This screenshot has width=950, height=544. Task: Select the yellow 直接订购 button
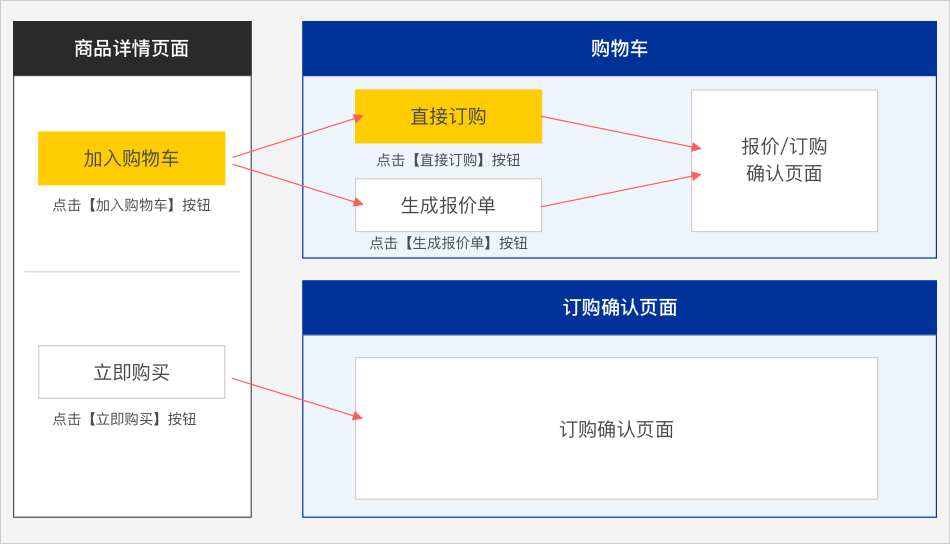[x=448, y=116]
